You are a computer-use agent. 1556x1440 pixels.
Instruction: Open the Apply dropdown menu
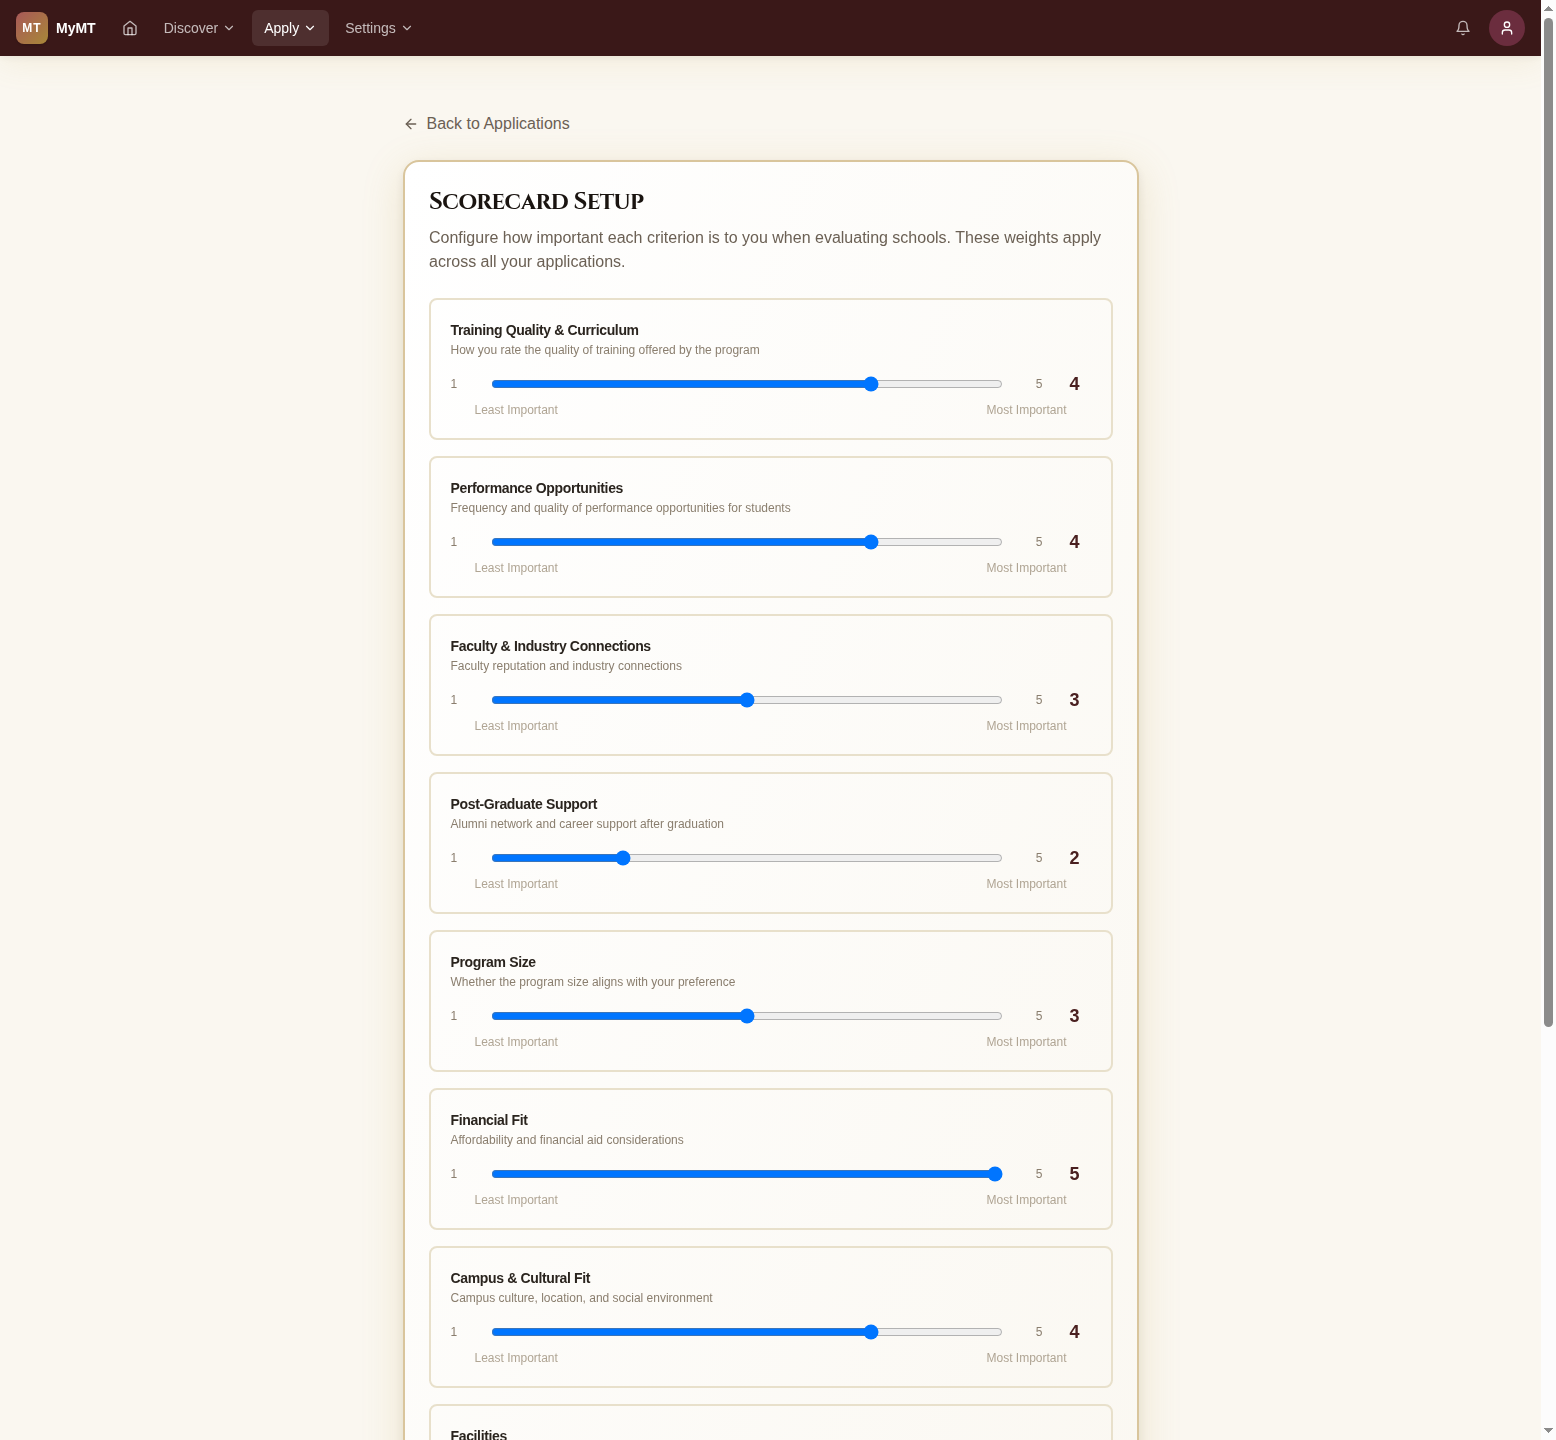(x=290, y=28)
